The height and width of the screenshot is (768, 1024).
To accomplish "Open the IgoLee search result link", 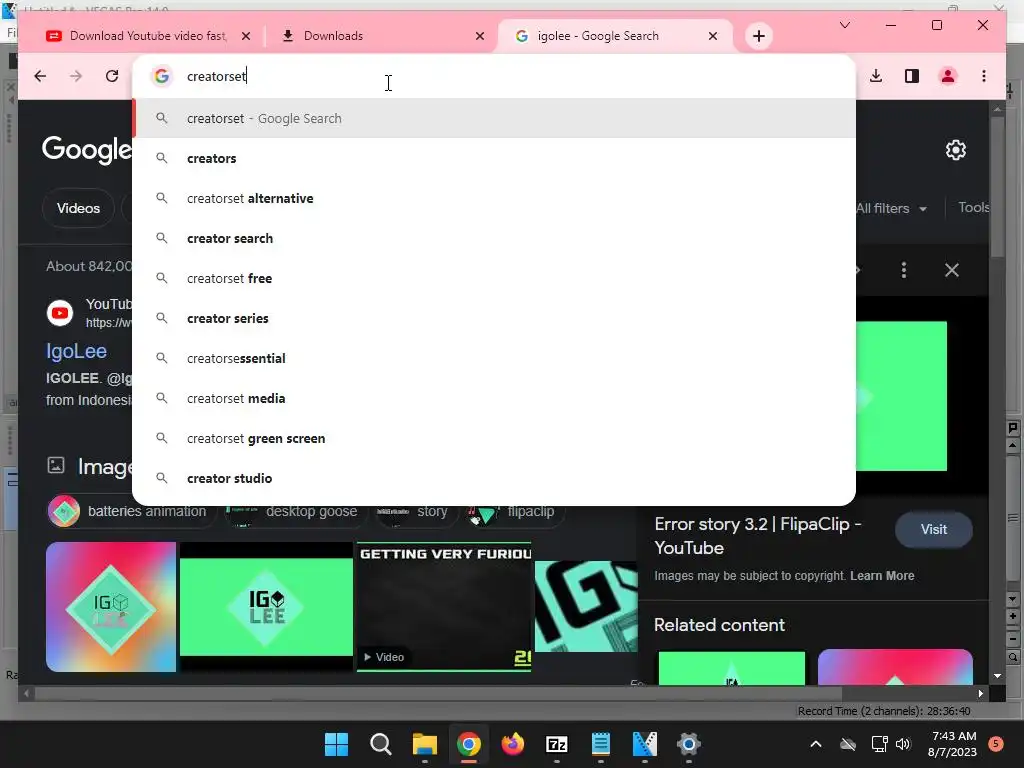I will click(76, 351).
